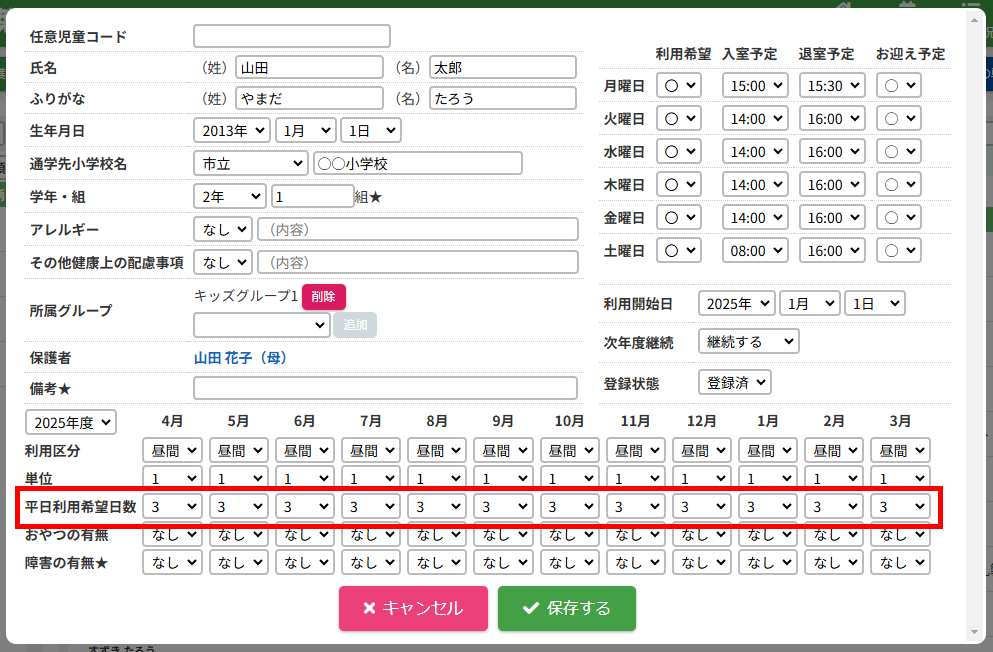Click the 保存する button with checkmark
This screenshot has height=652, width=993.
coord(566,608)
